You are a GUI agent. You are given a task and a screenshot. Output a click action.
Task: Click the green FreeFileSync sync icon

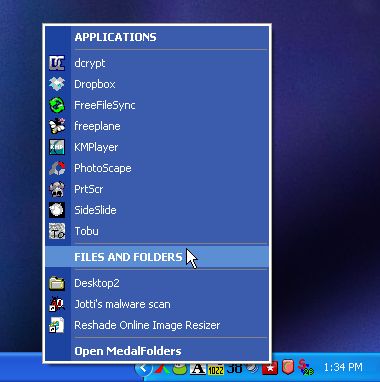click(57, 105)
